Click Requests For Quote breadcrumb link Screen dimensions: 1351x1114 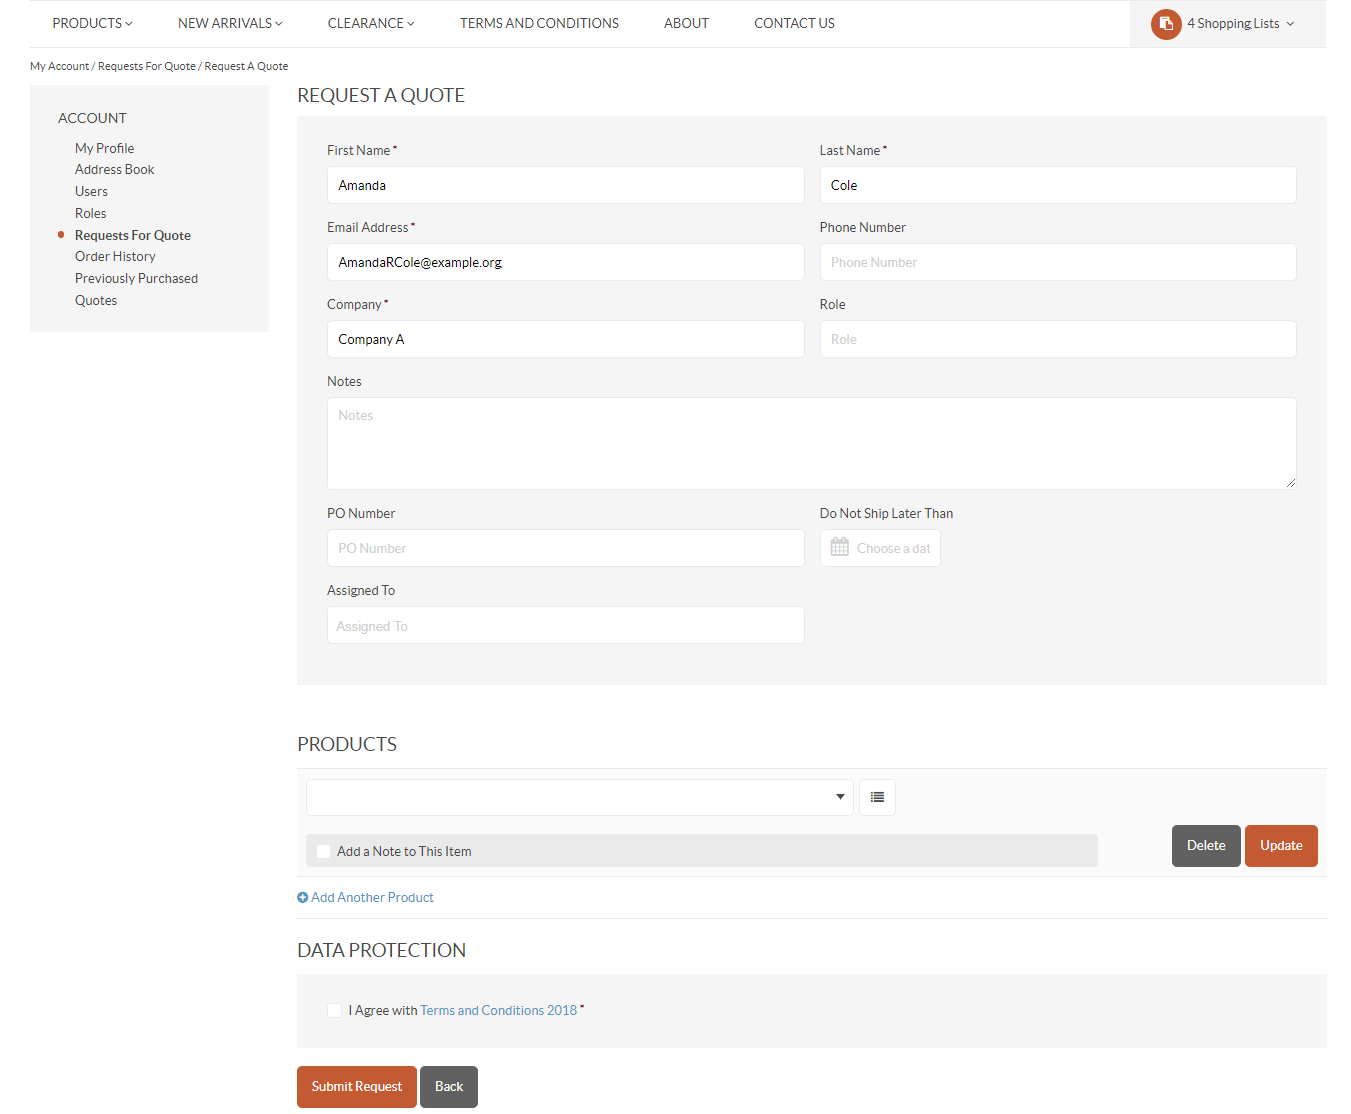[147, 66]
